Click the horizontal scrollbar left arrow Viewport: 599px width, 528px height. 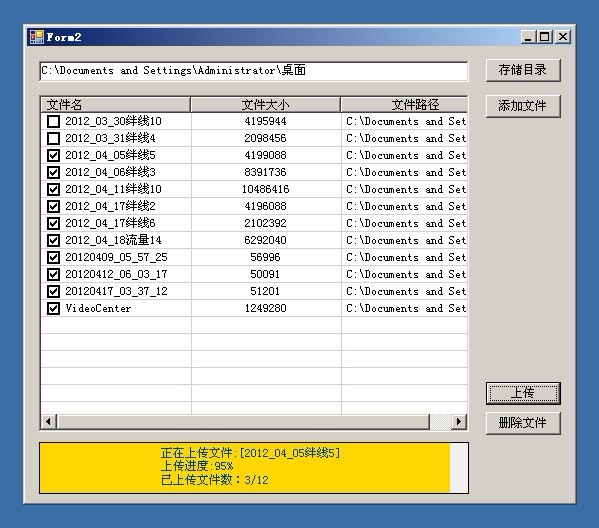[49, 422]
